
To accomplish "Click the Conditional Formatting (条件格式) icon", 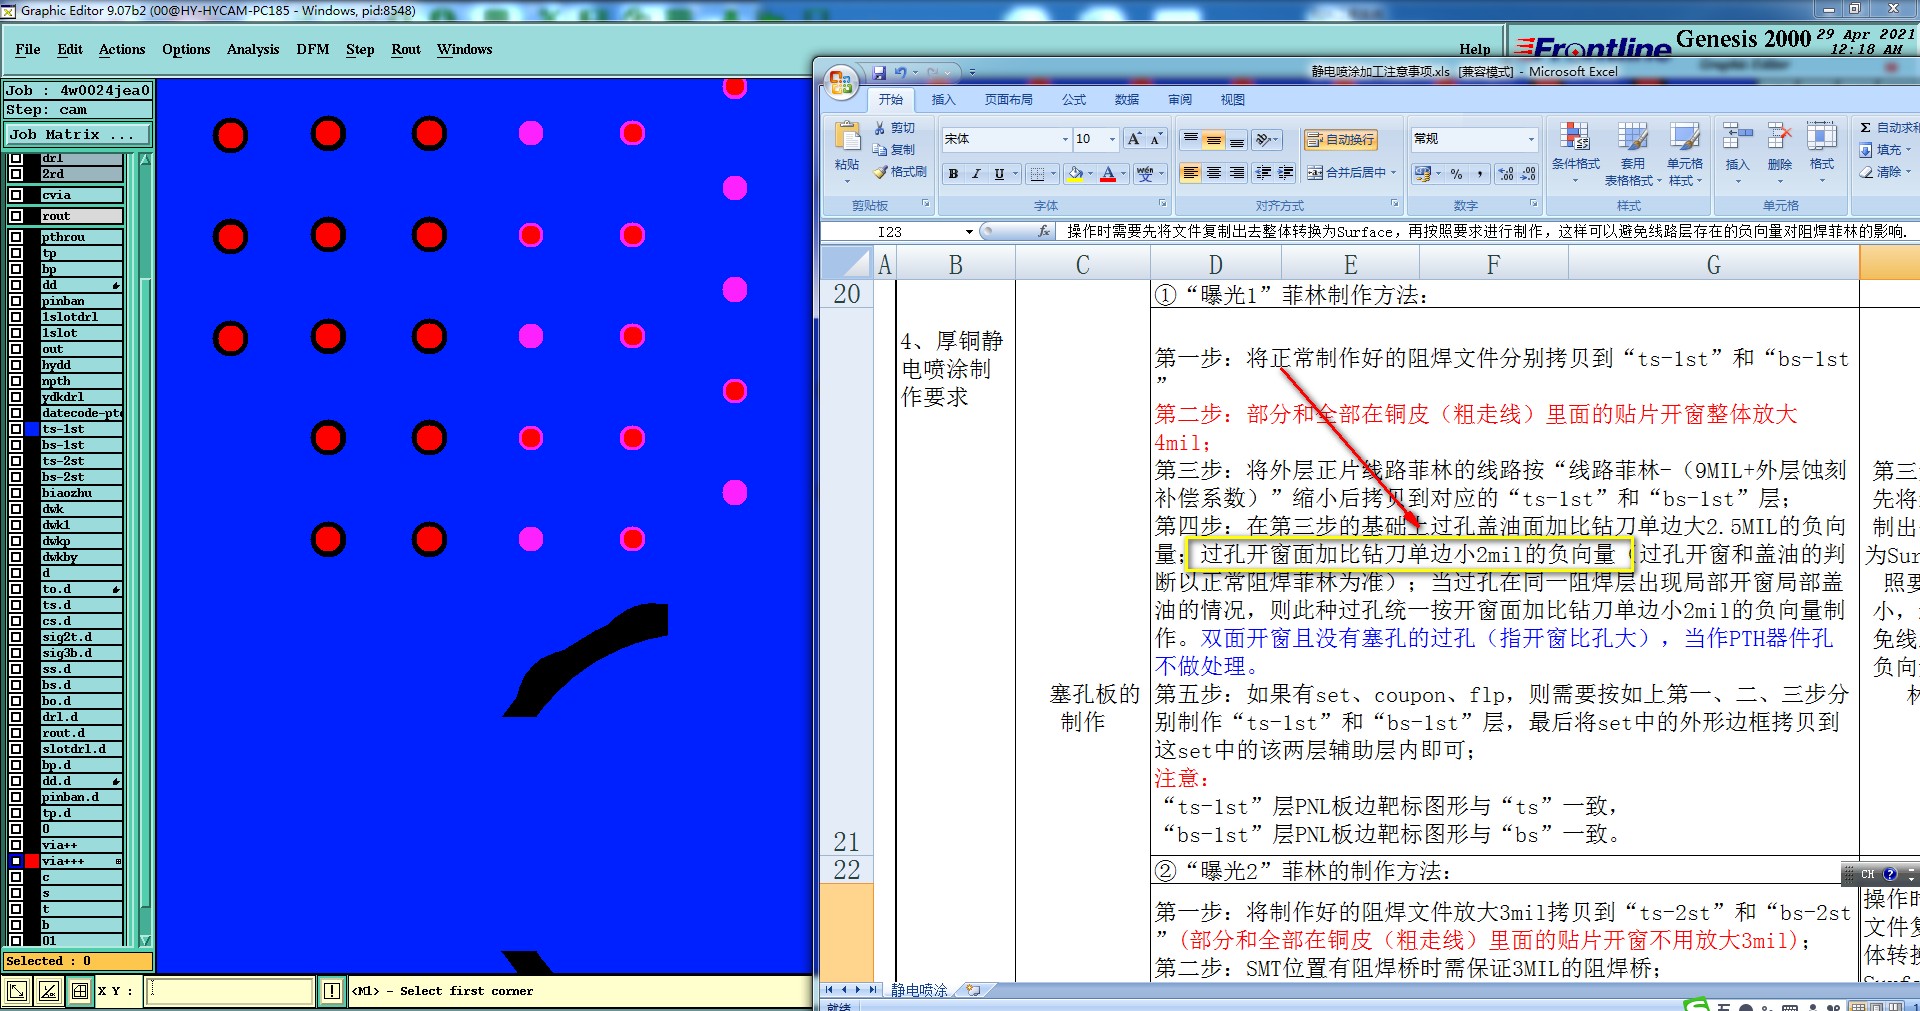I will tap(1575, 137).
